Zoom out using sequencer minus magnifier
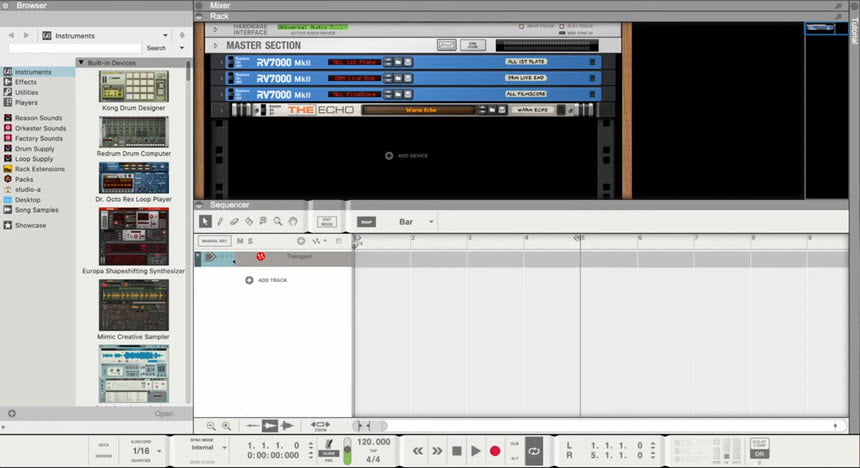860x468 pixels. (x=211, y=426)
